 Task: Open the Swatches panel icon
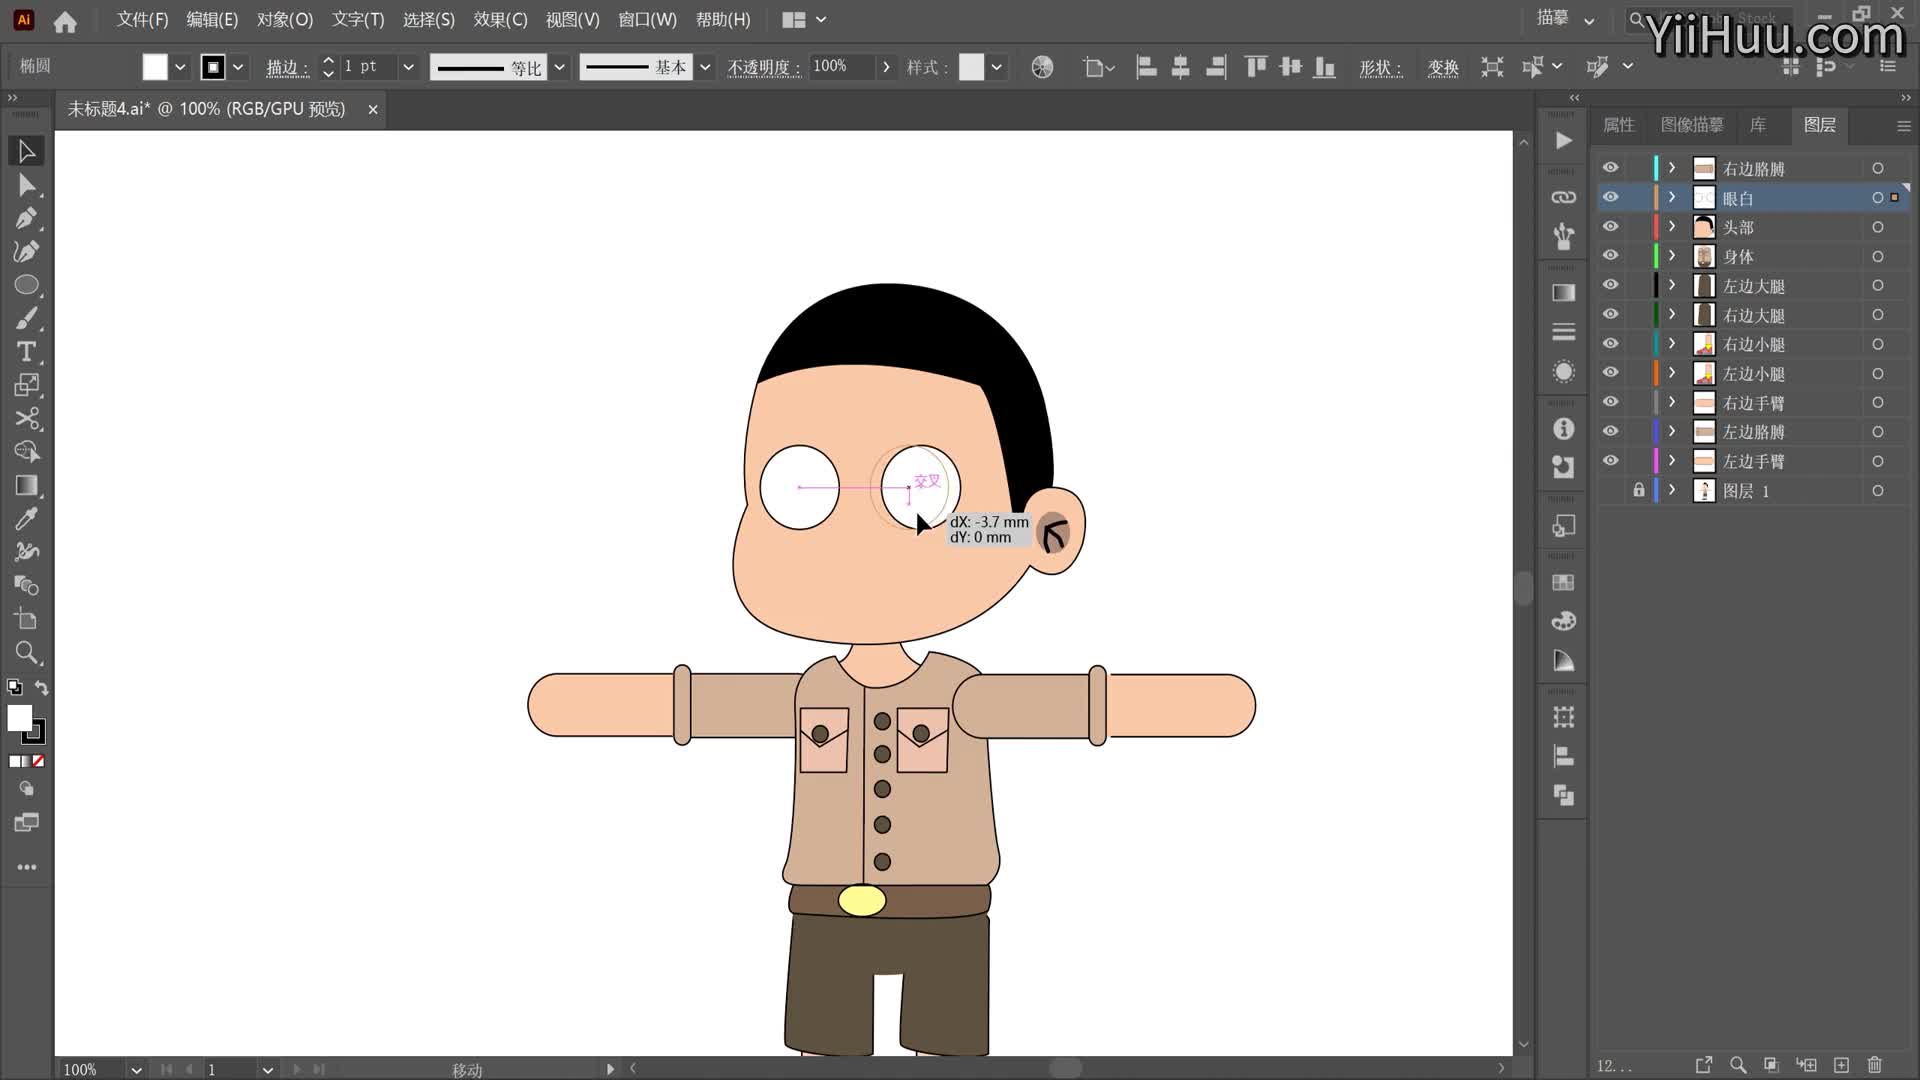click(1564, 583)
